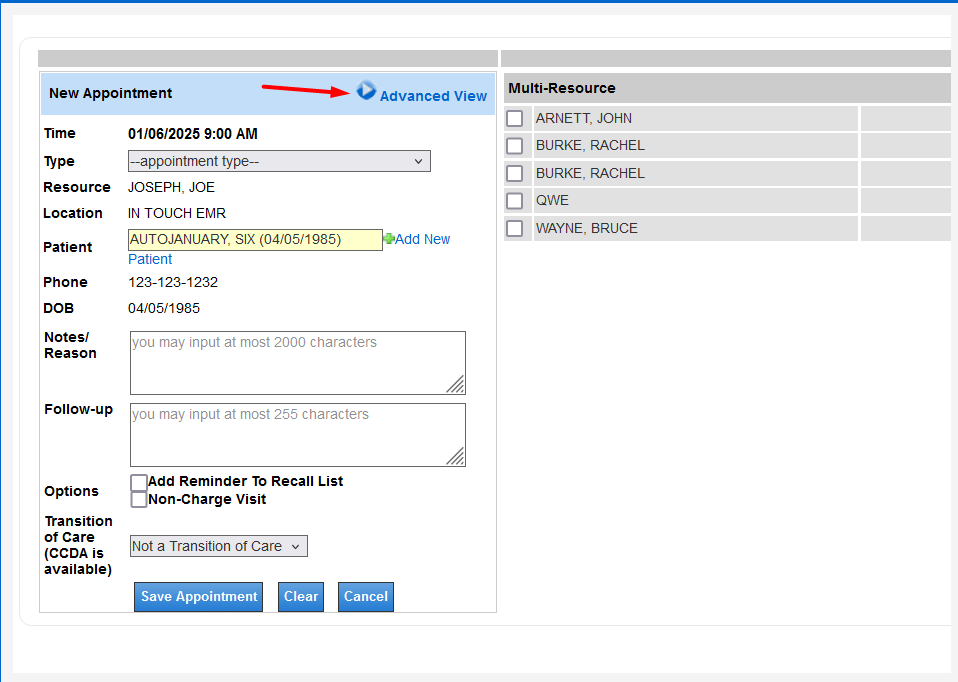Click the Save Appointment button
Screen dimensions: 958x682
pos(198,597)
